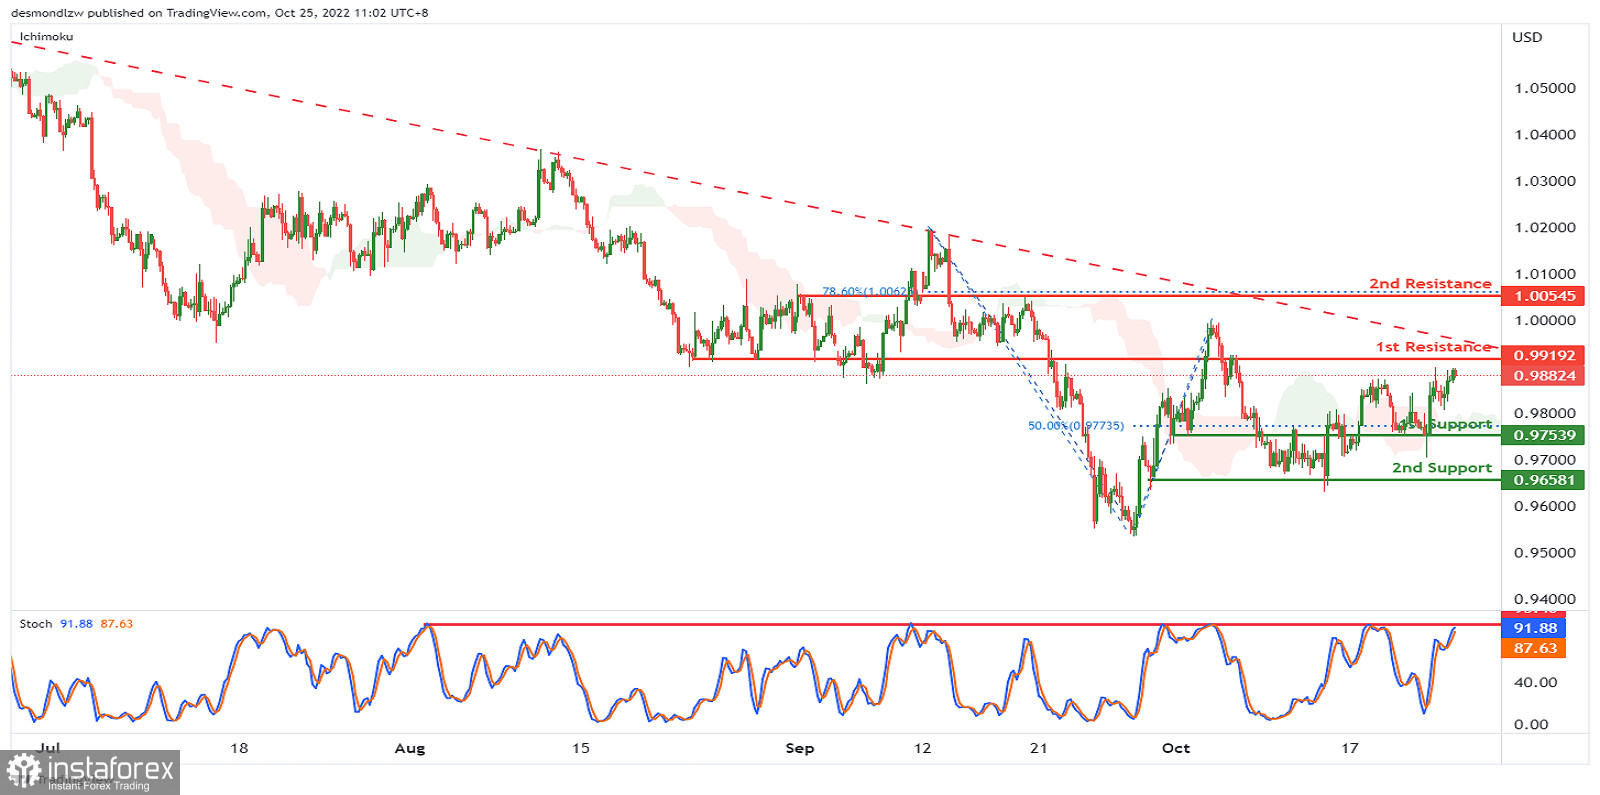The width and height of the screenshot is (1600, 795).
Task: Click the 0.99192 resistance price tag
Action: [1543, 355]
